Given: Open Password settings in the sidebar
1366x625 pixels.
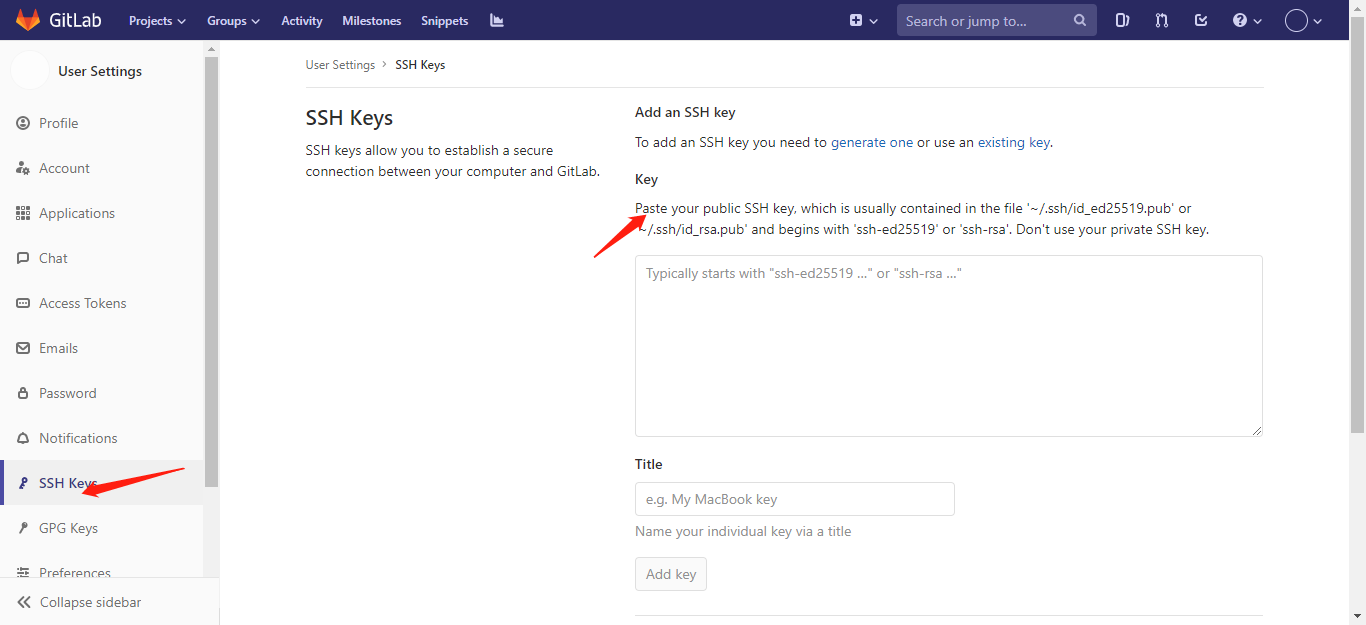Looking at the screenshot, I should pyautogui.click(x=102, y=393).
